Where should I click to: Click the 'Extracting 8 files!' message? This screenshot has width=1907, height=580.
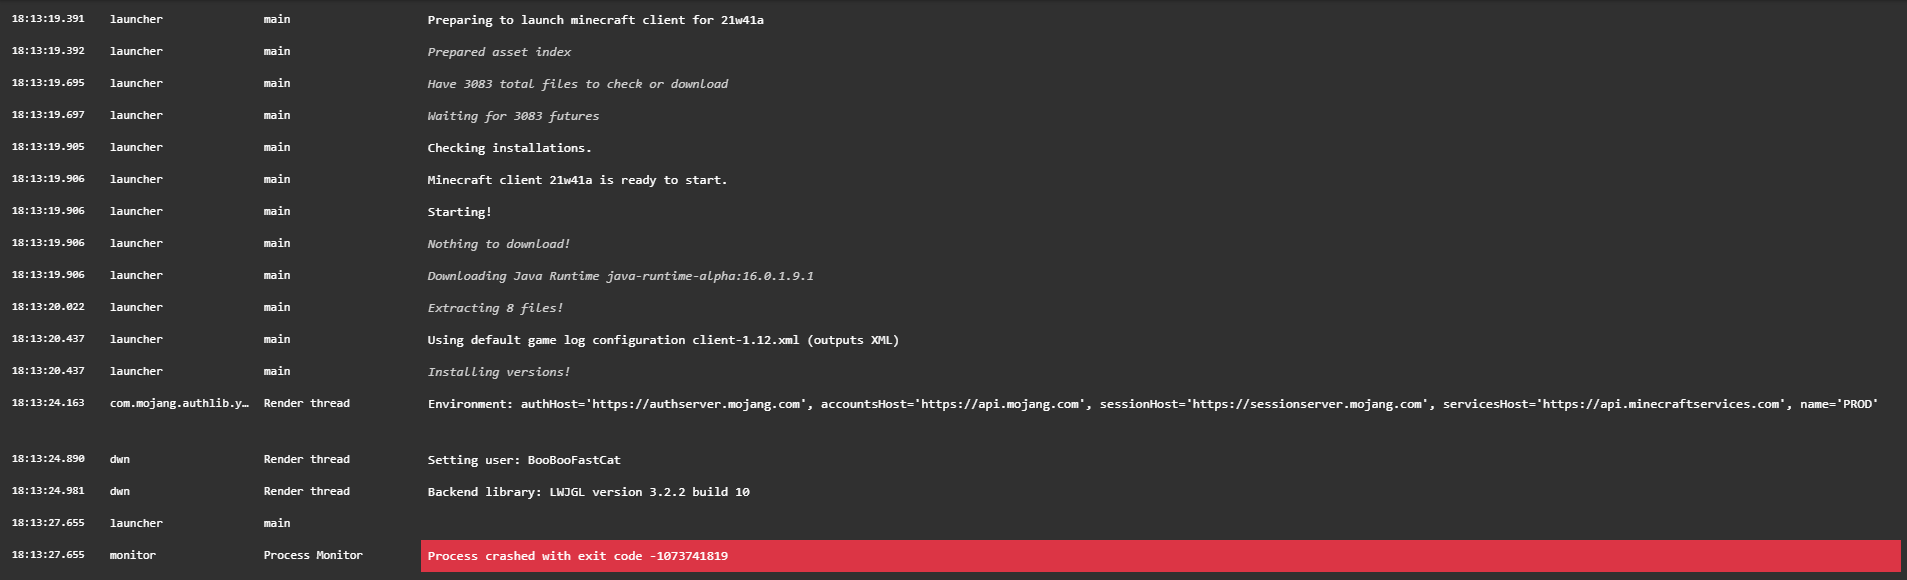pyautogui.click(x=495, y=308)
